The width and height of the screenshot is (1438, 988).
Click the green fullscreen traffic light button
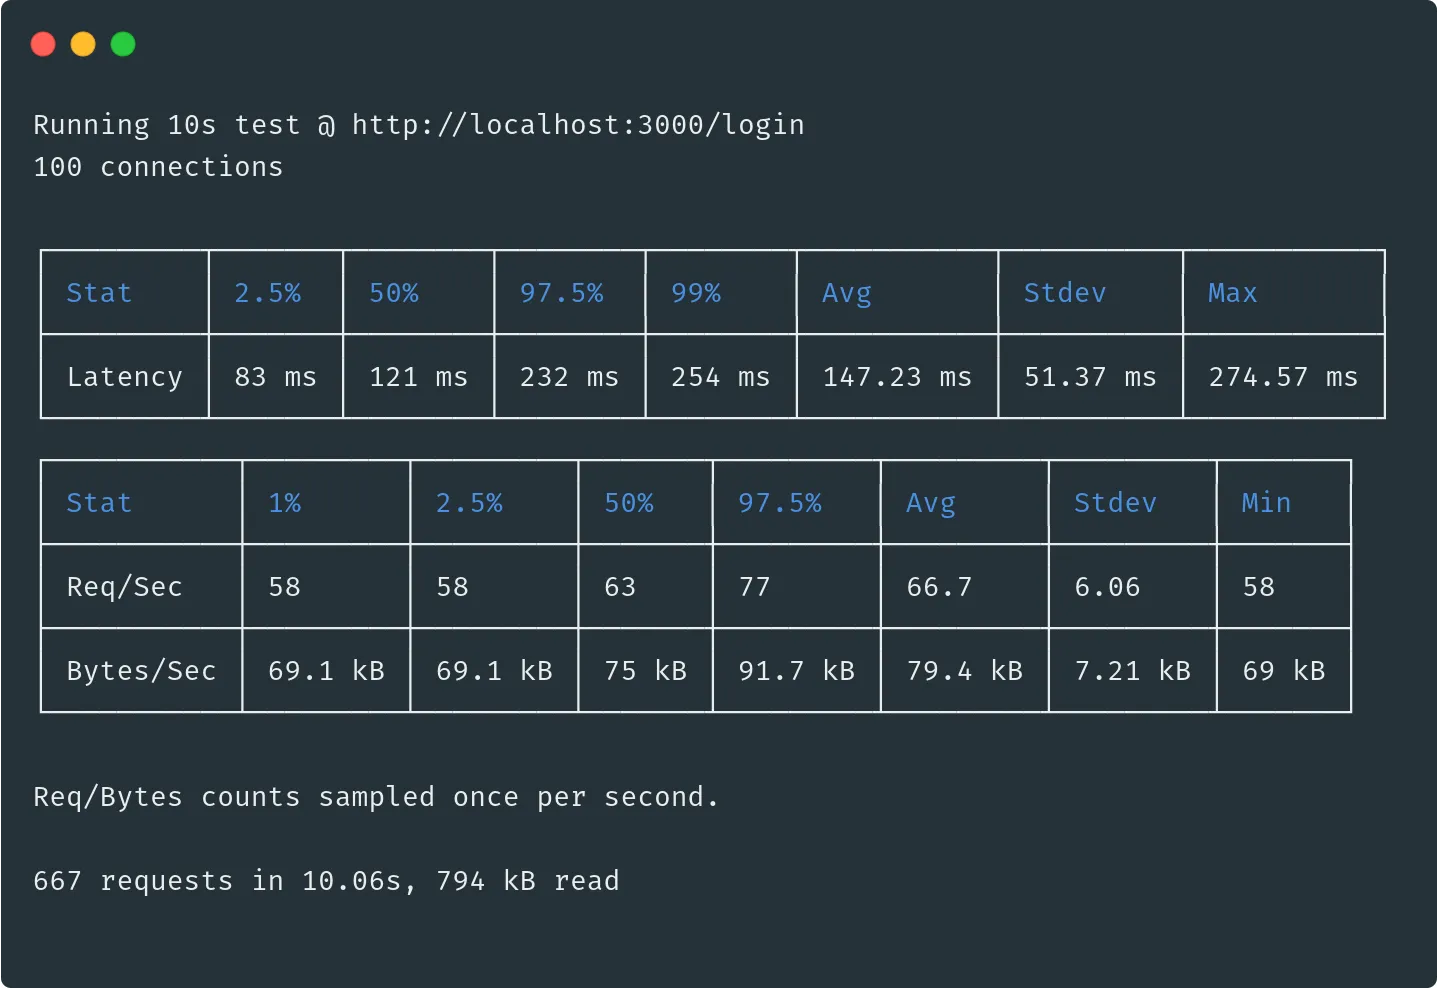coord(122,44)
